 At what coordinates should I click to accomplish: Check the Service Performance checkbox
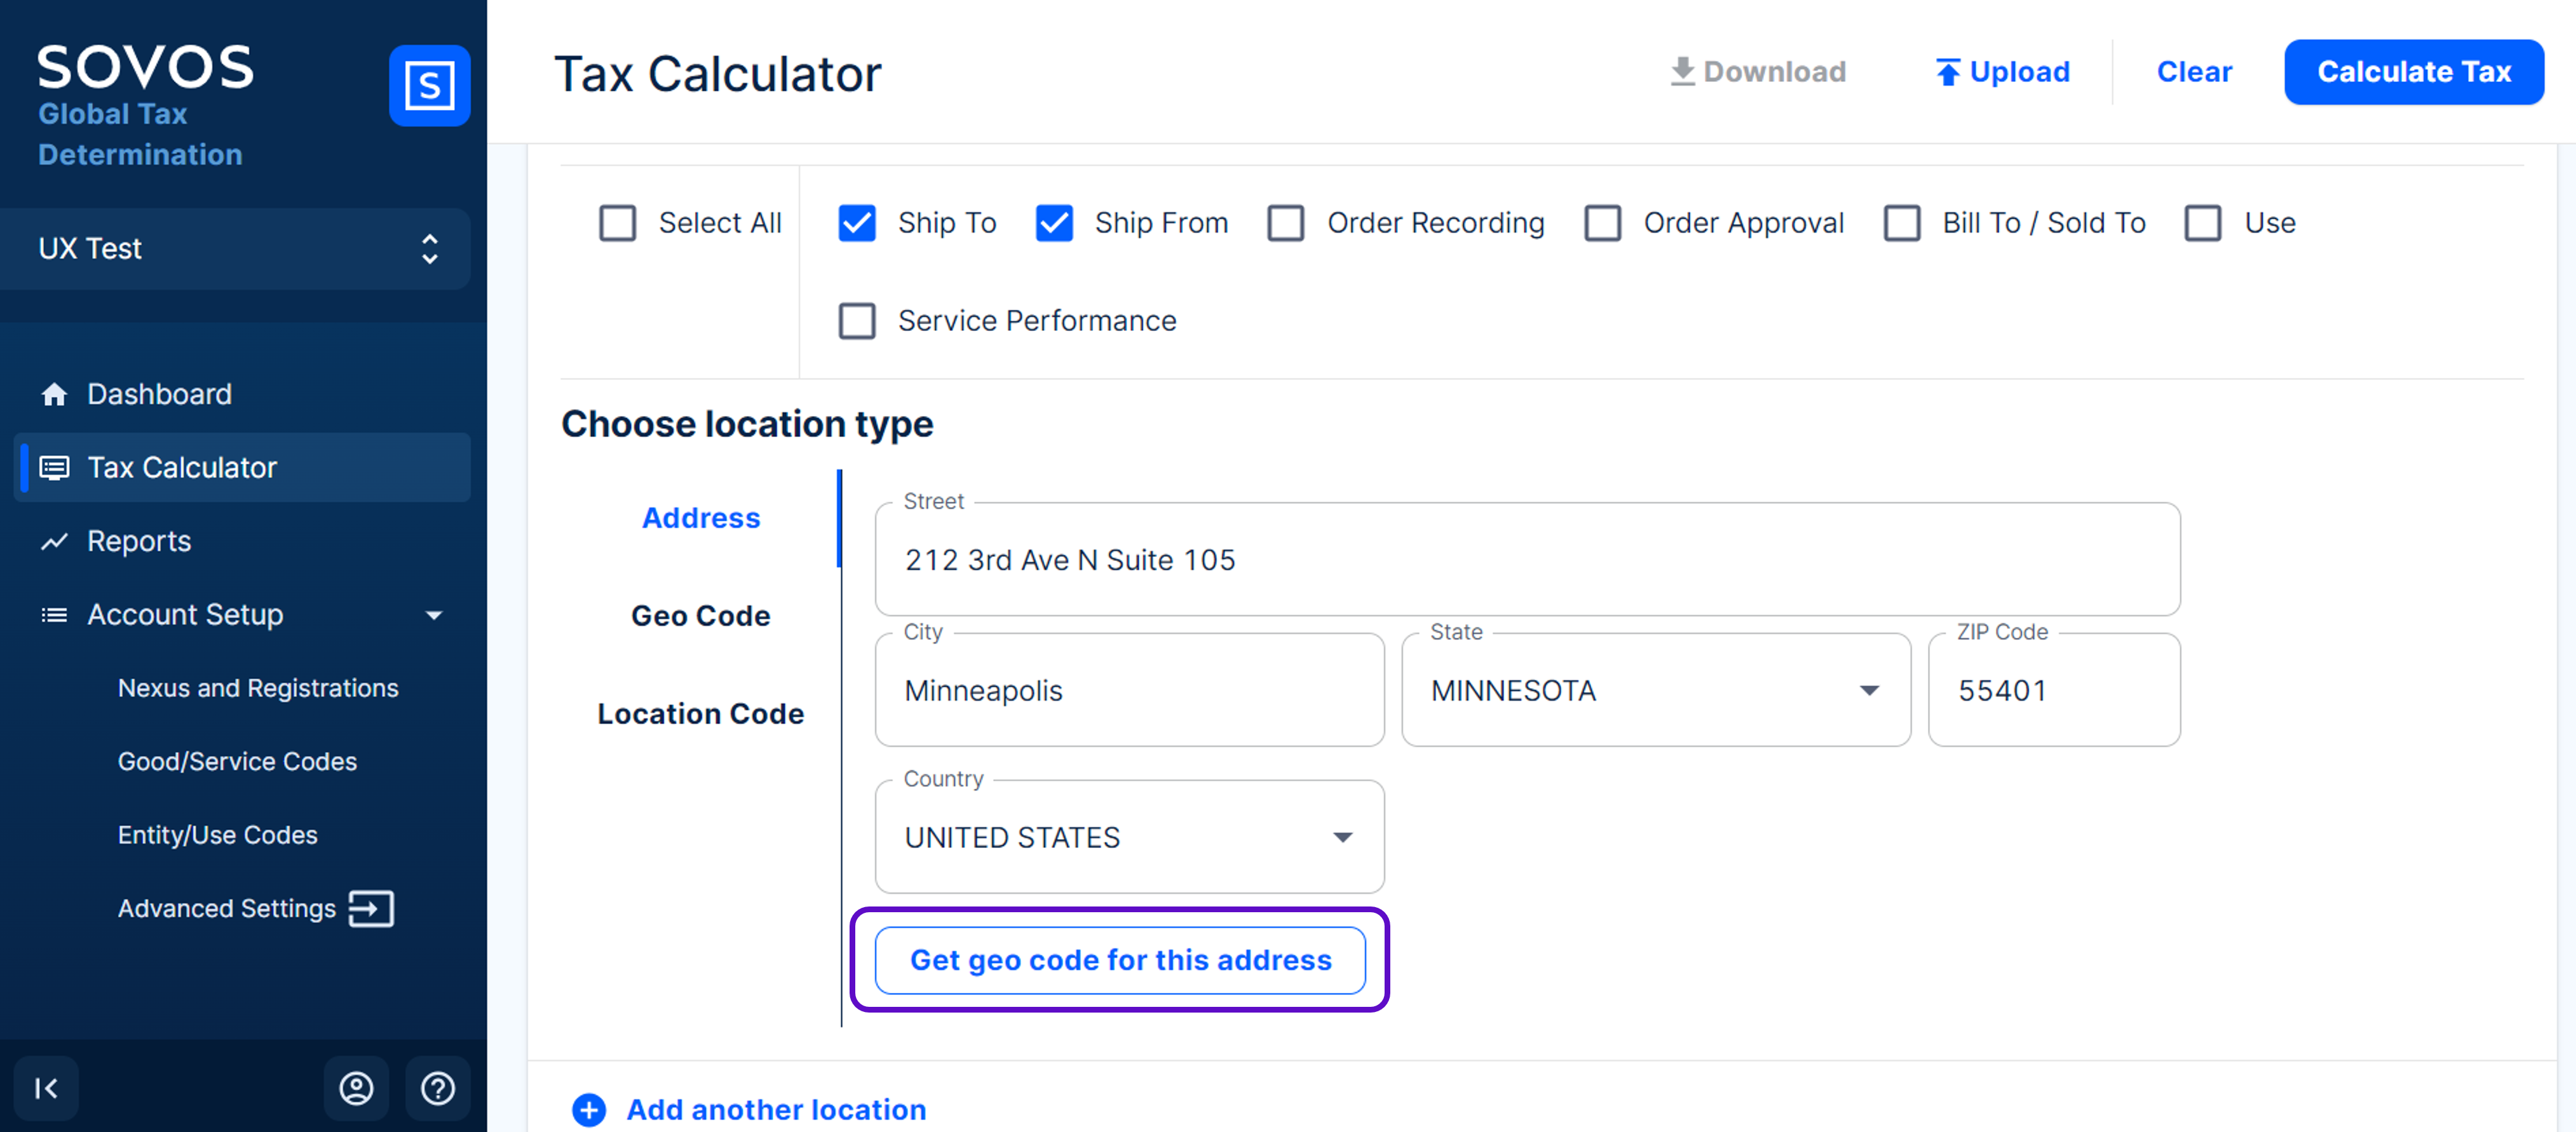857,321
